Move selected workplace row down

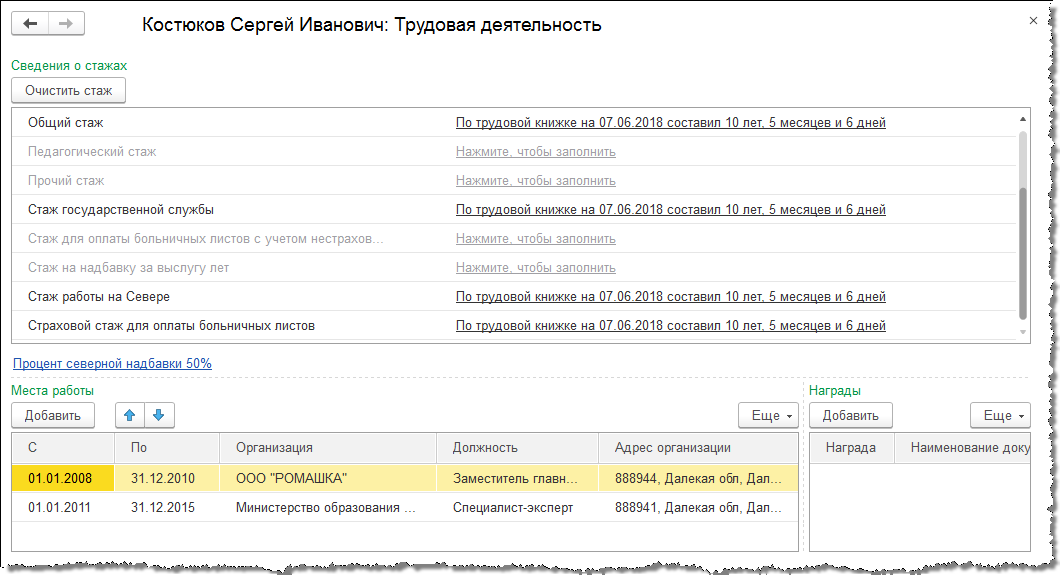coord(159,415)
